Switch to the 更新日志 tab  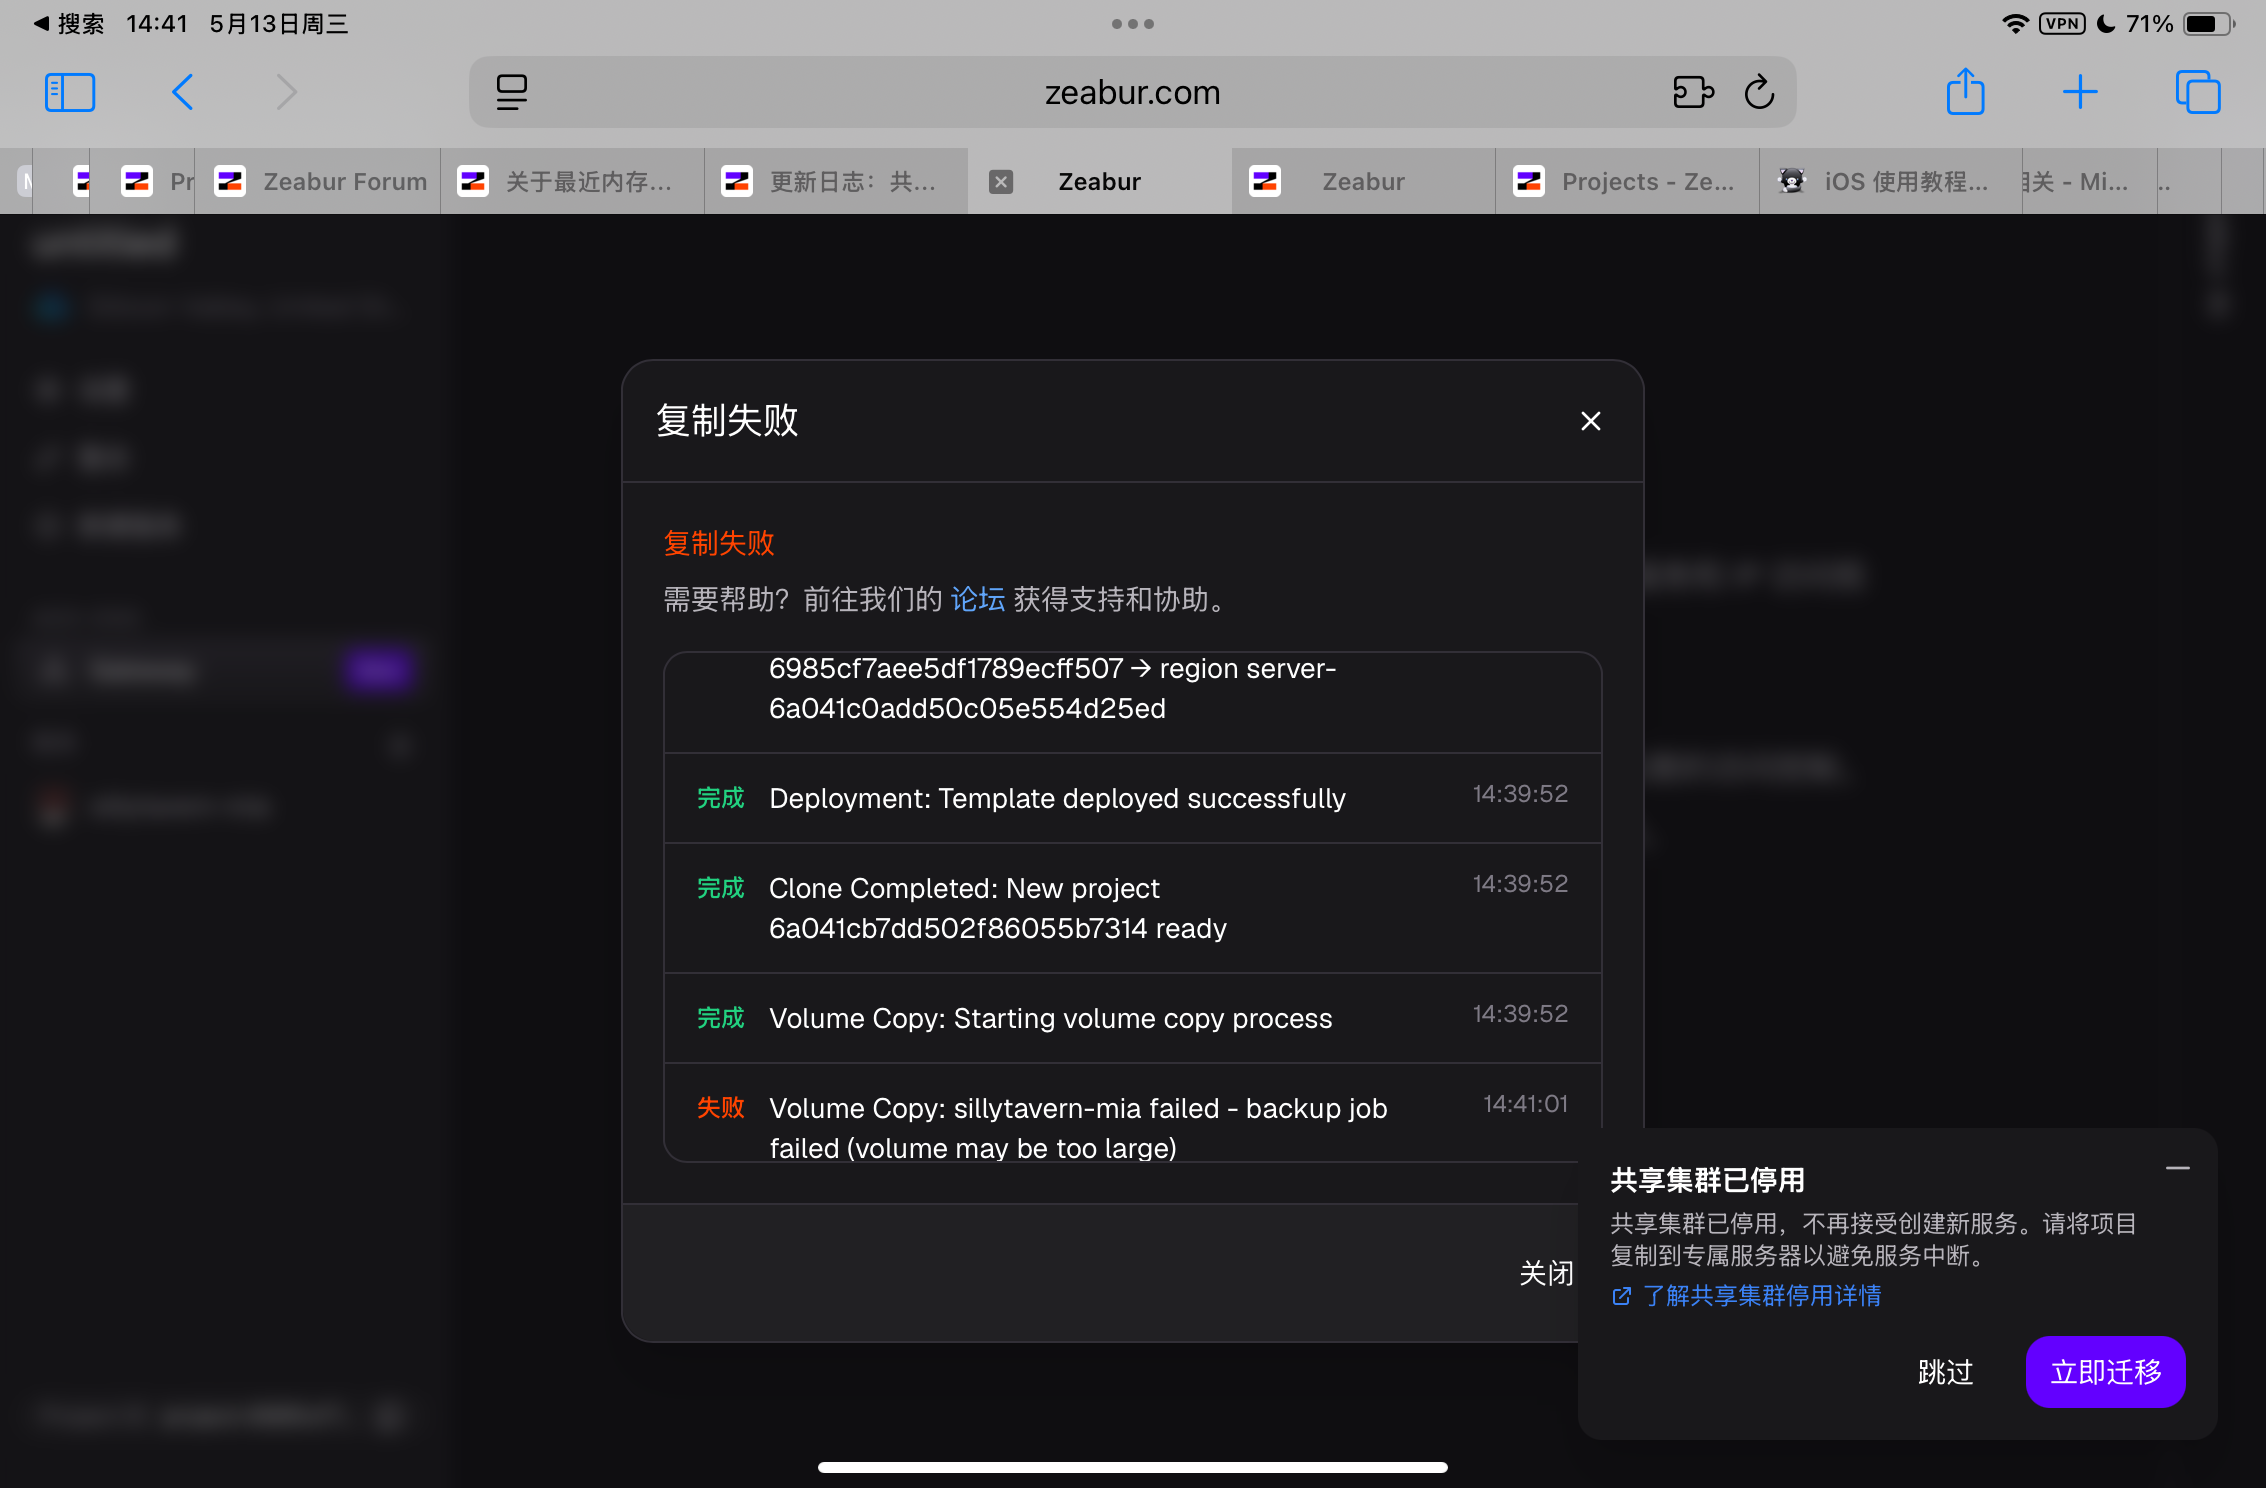(836, 181)
